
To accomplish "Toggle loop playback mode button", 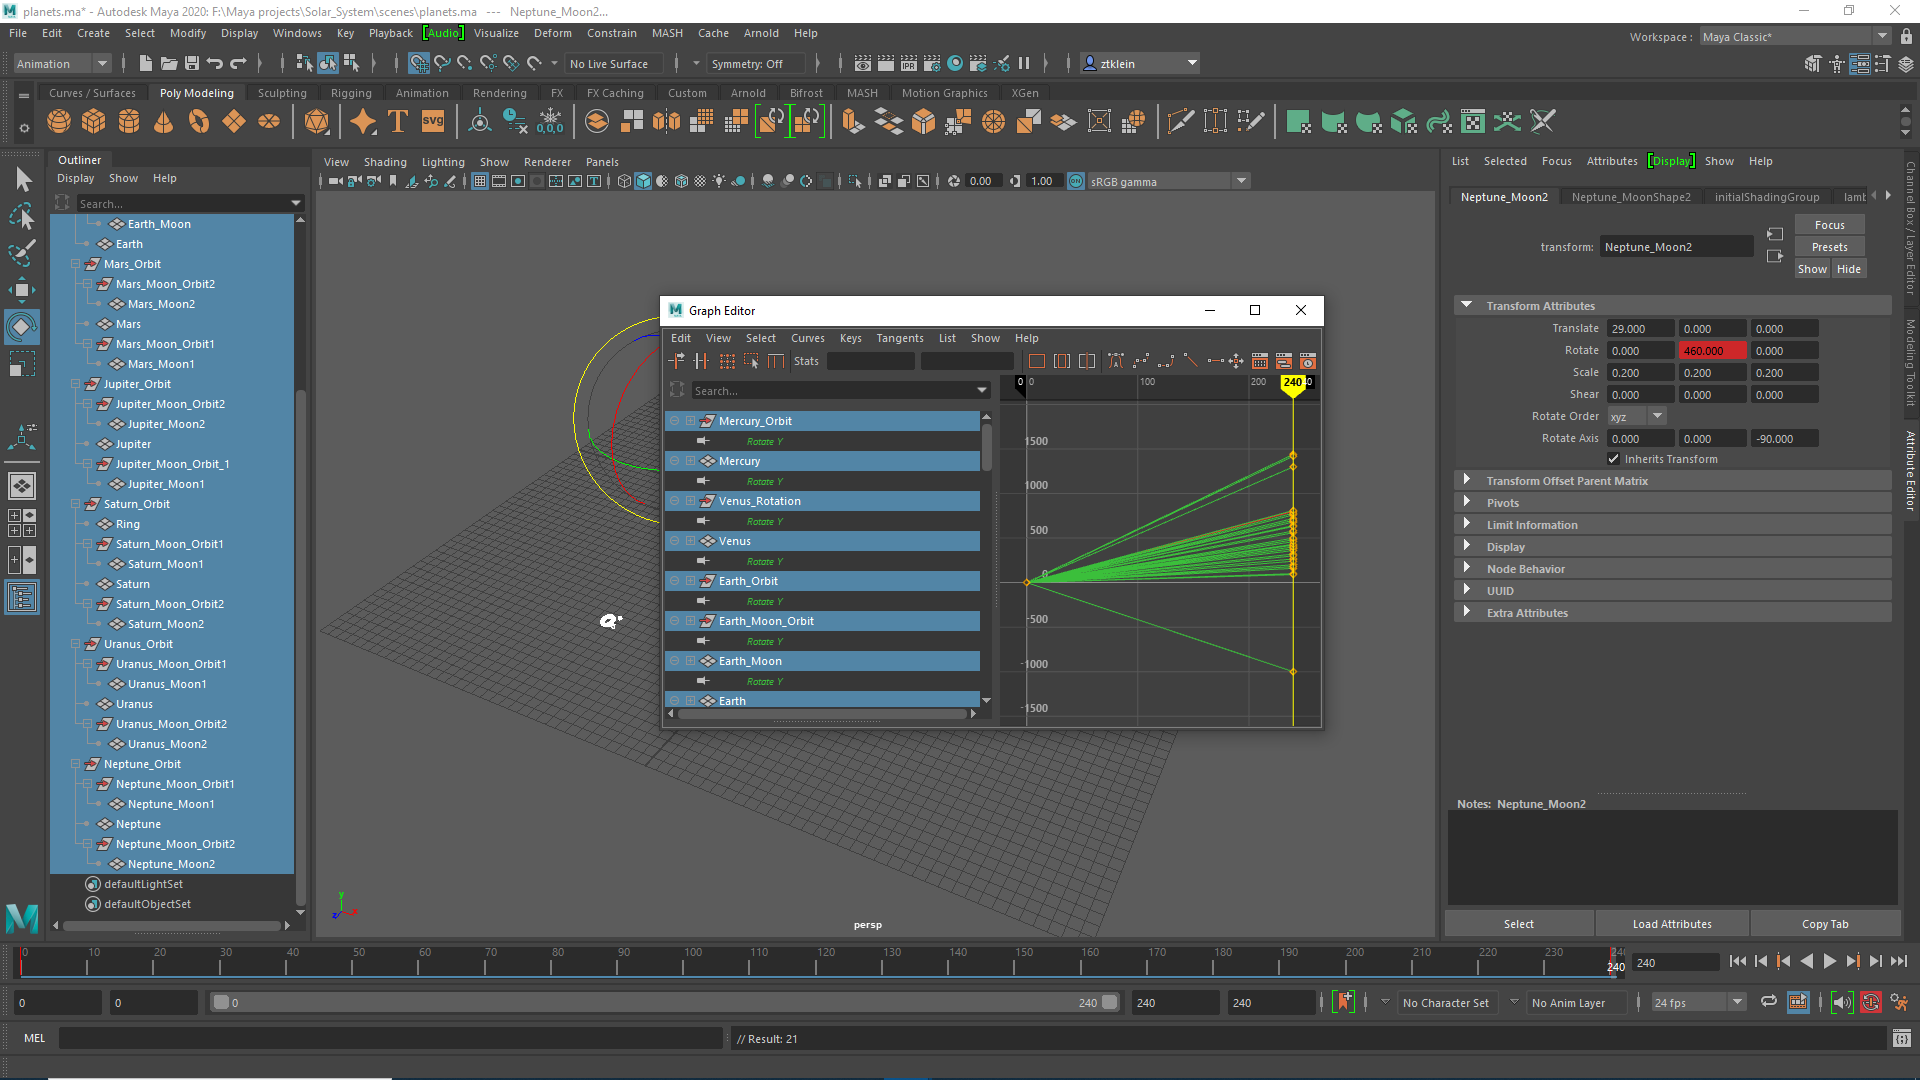I will click(x=1768, y=1003).
